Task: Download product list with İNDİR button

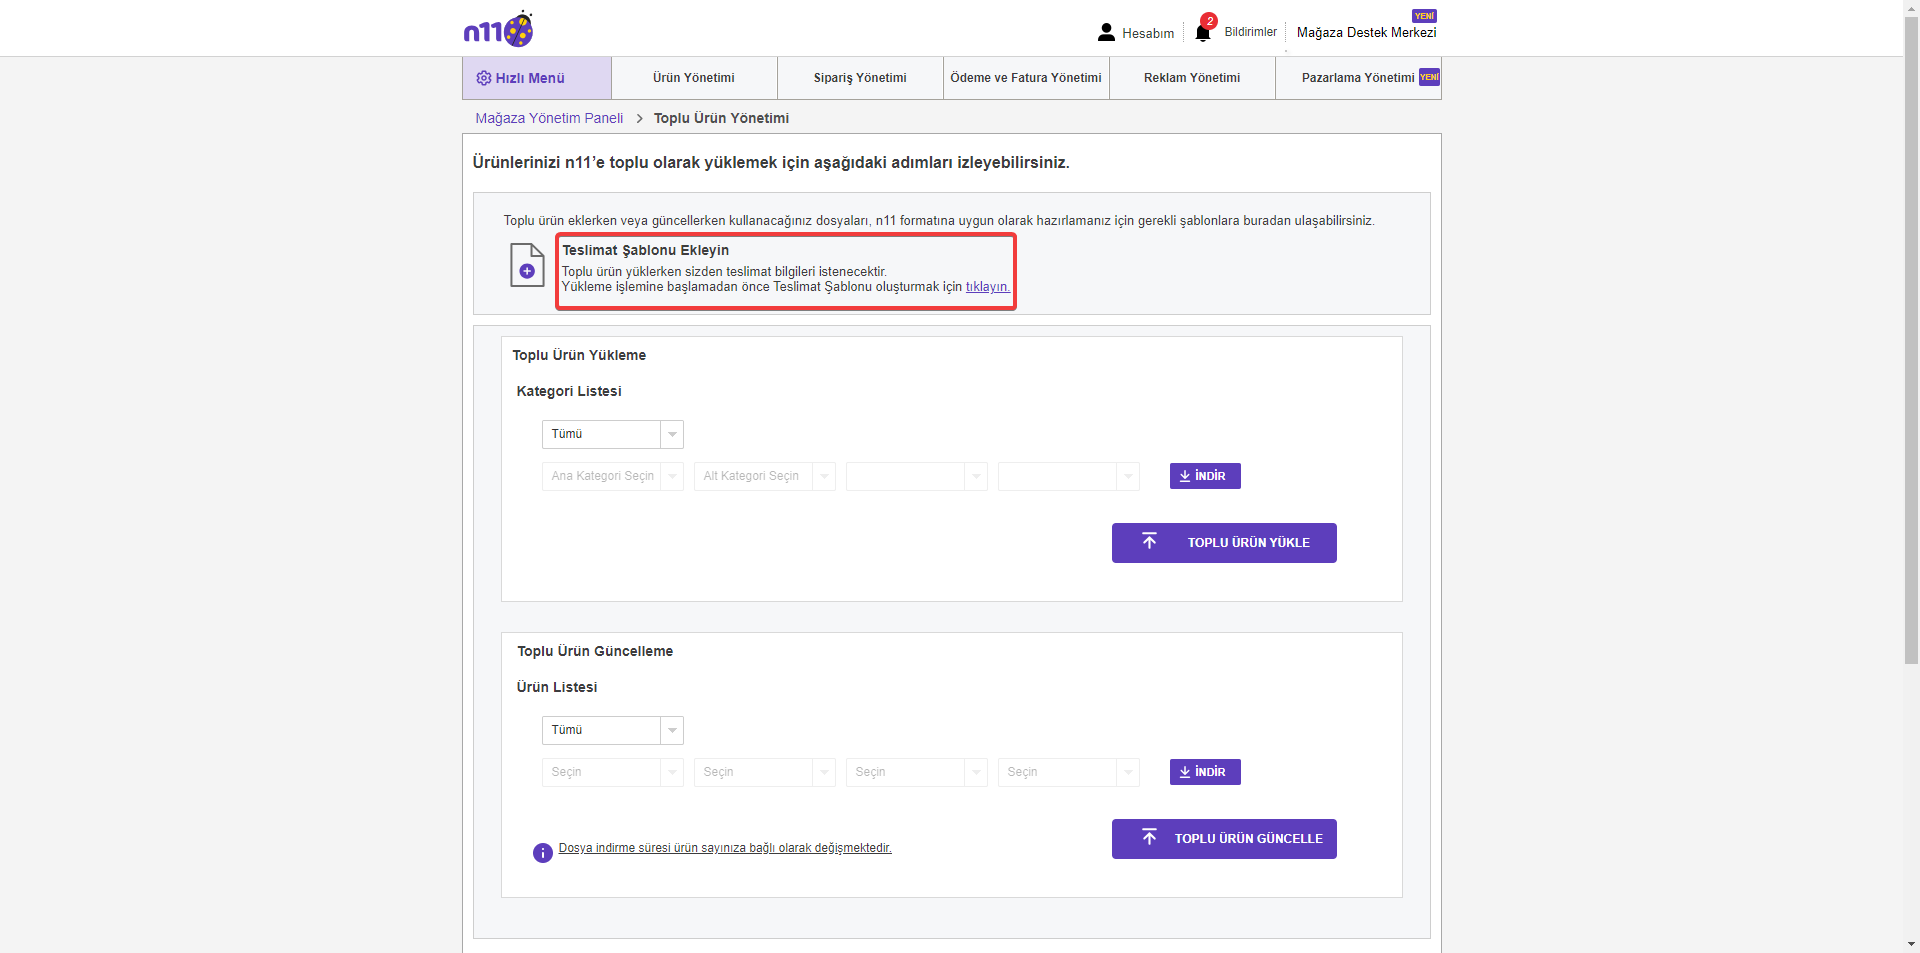Action: [1205, 772]
